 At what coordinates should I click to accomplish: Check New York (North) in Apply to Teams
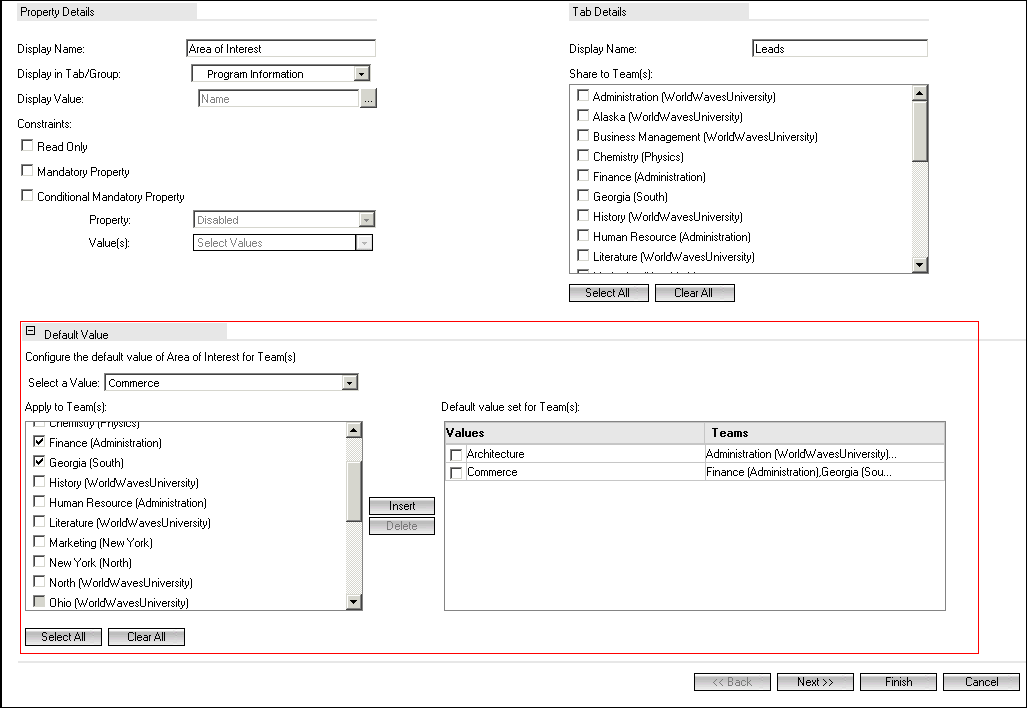coord(39,561)
